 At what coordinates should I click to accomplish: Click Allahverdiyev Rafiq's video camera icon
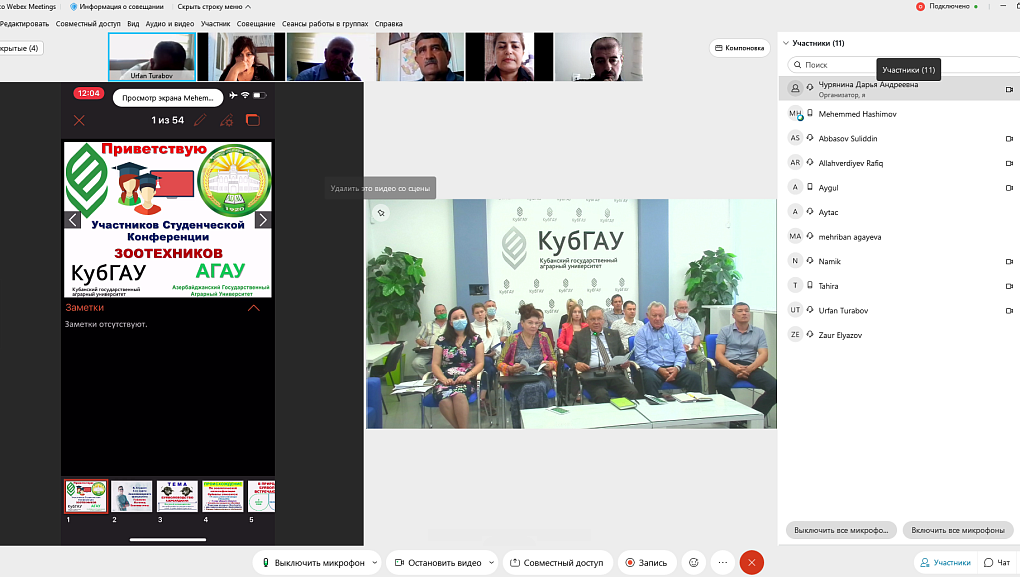[x=1009, y=163]
